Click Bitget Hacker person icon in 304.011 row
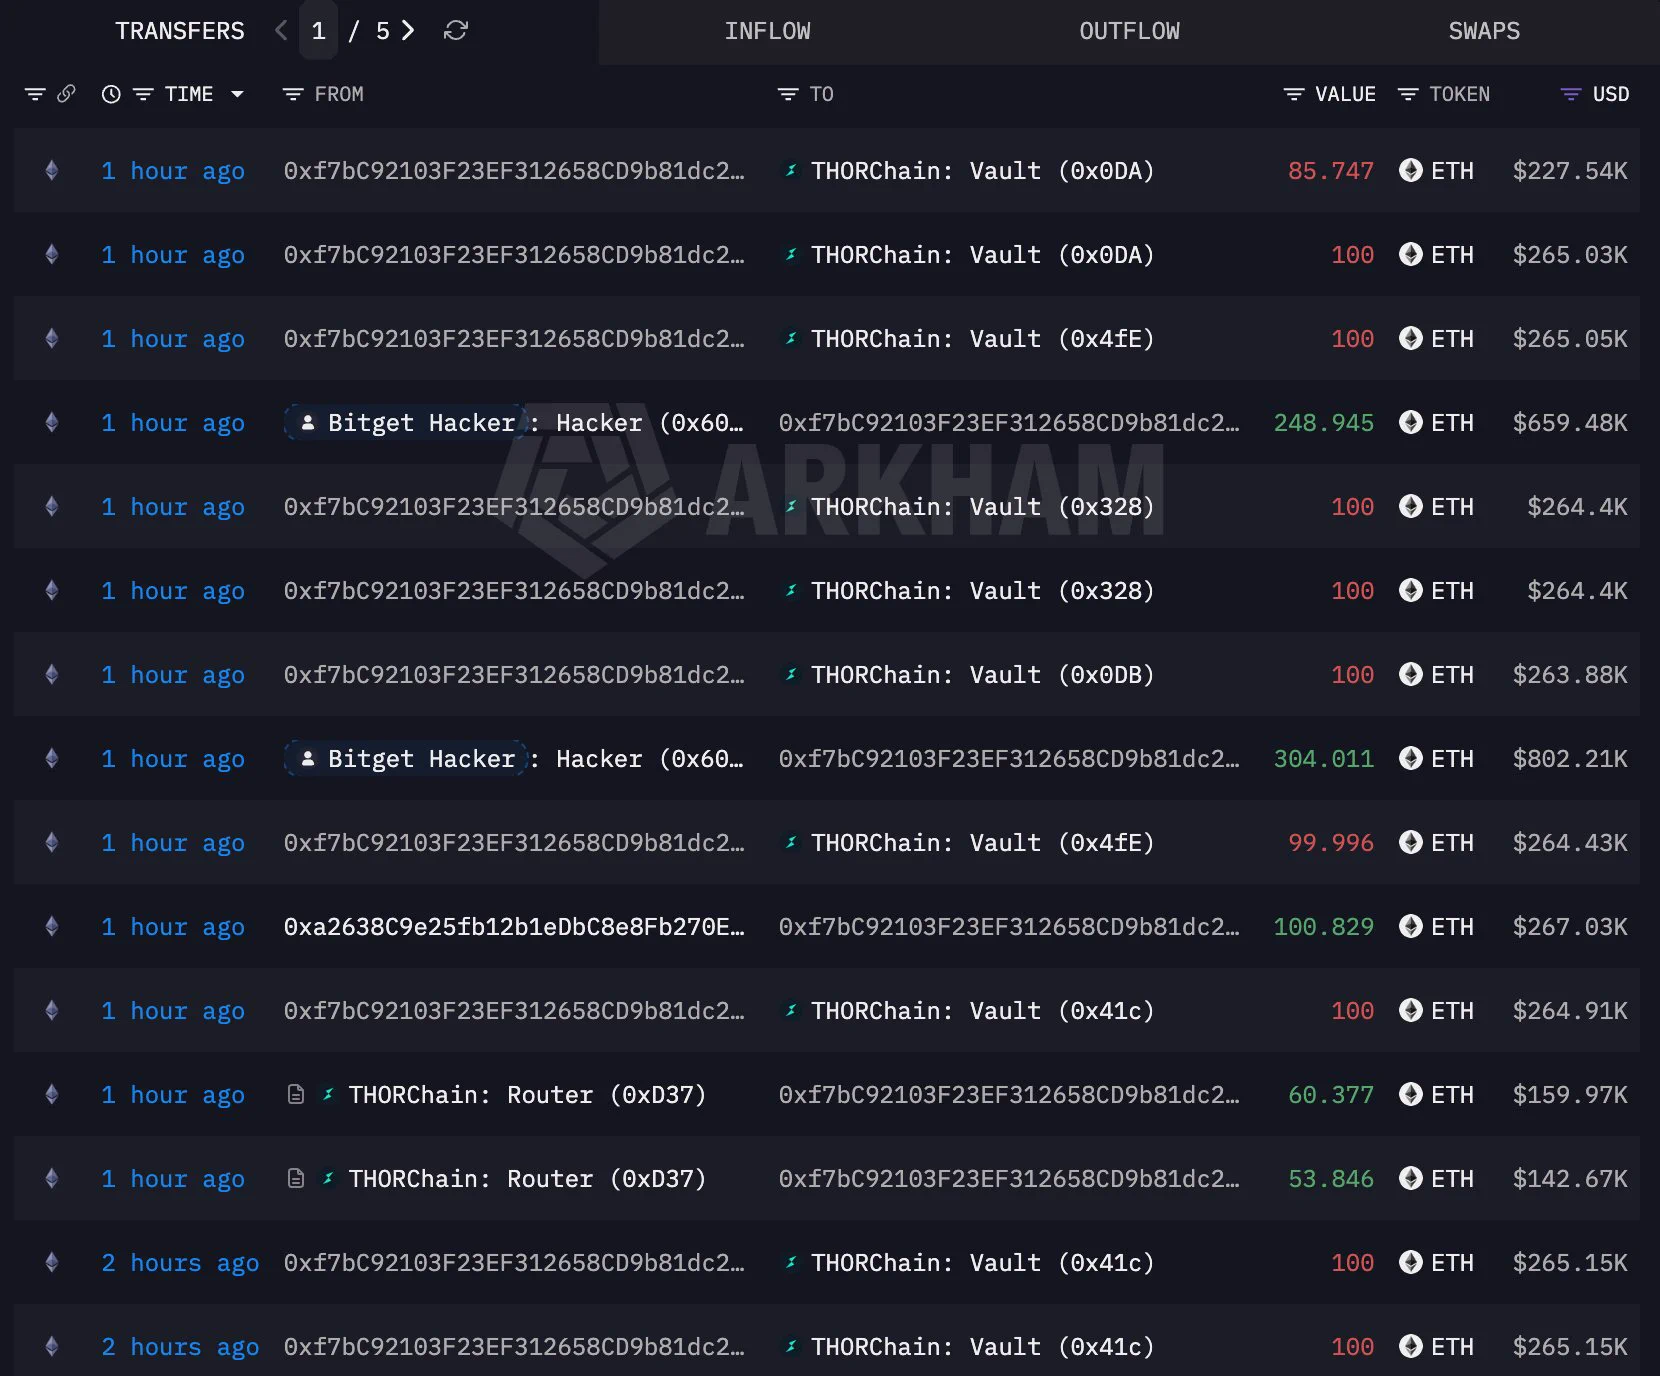The image size is (1660, 1376). tap(308, 759)
